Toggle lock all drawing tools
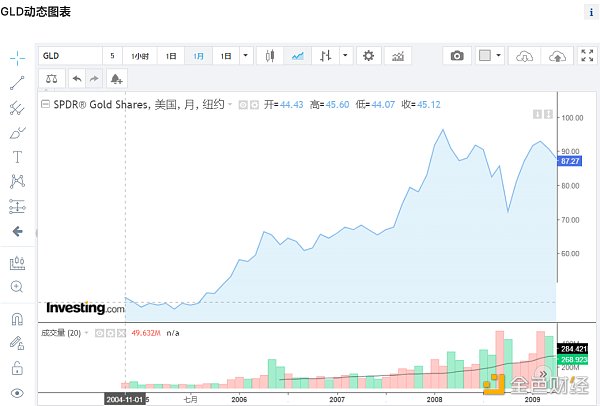 [x=17, y=368]
